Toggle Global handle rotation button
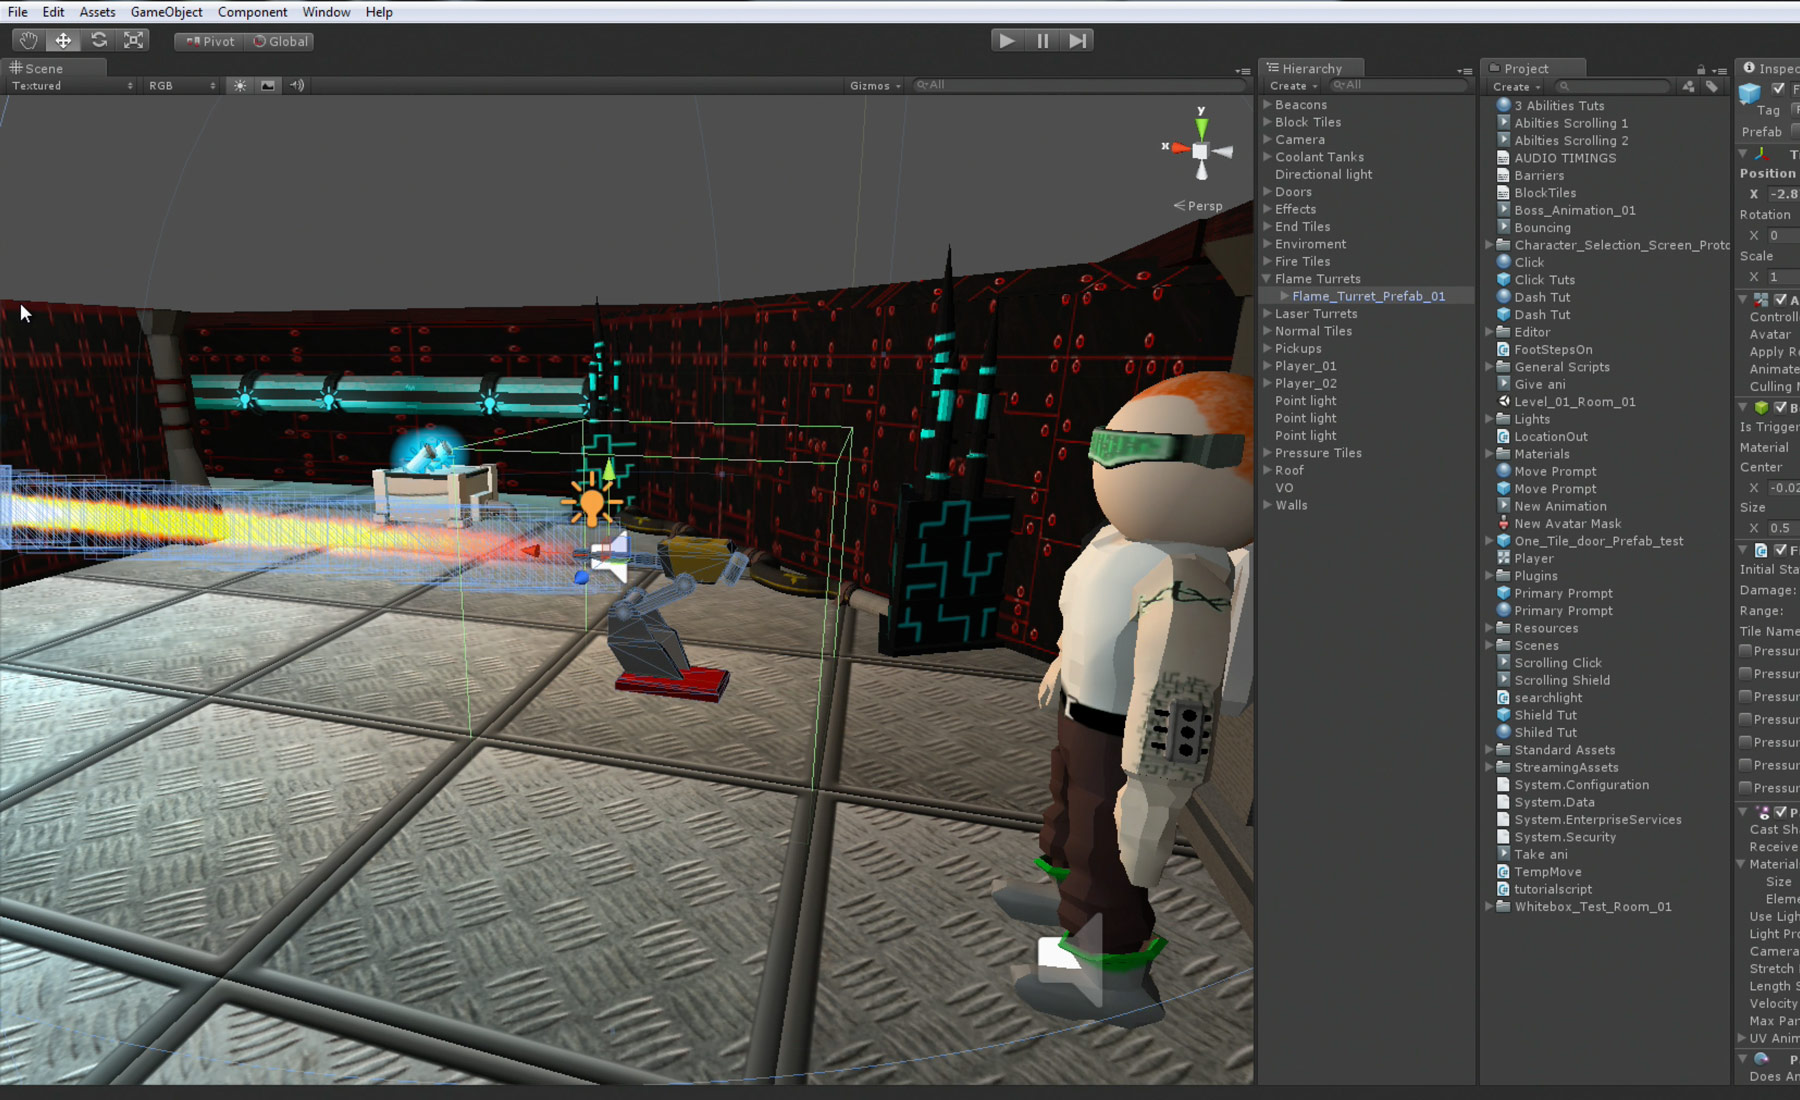The image size is (1800, 1100). (x=281, y=42)
